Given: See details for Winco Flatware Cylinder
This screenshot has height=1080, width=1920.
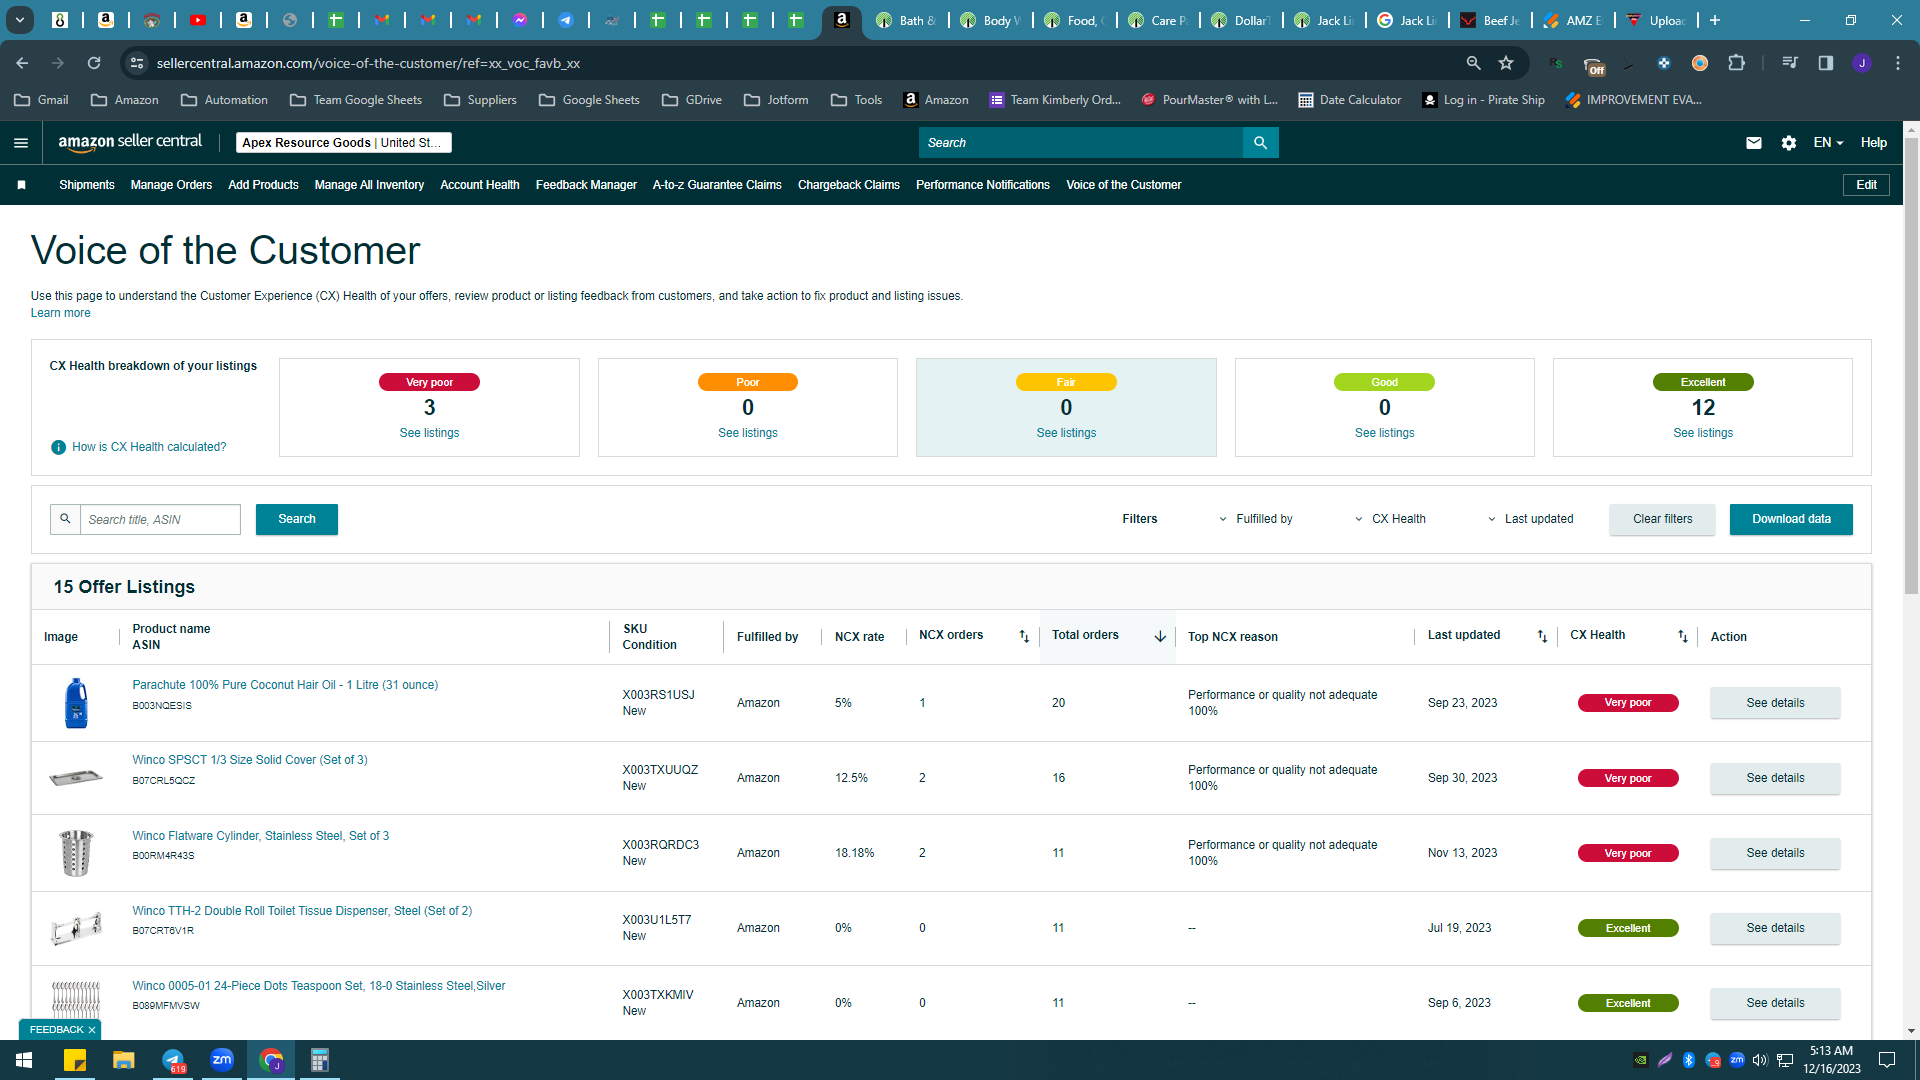Looking at the screenshot, I should [1775, 853].
